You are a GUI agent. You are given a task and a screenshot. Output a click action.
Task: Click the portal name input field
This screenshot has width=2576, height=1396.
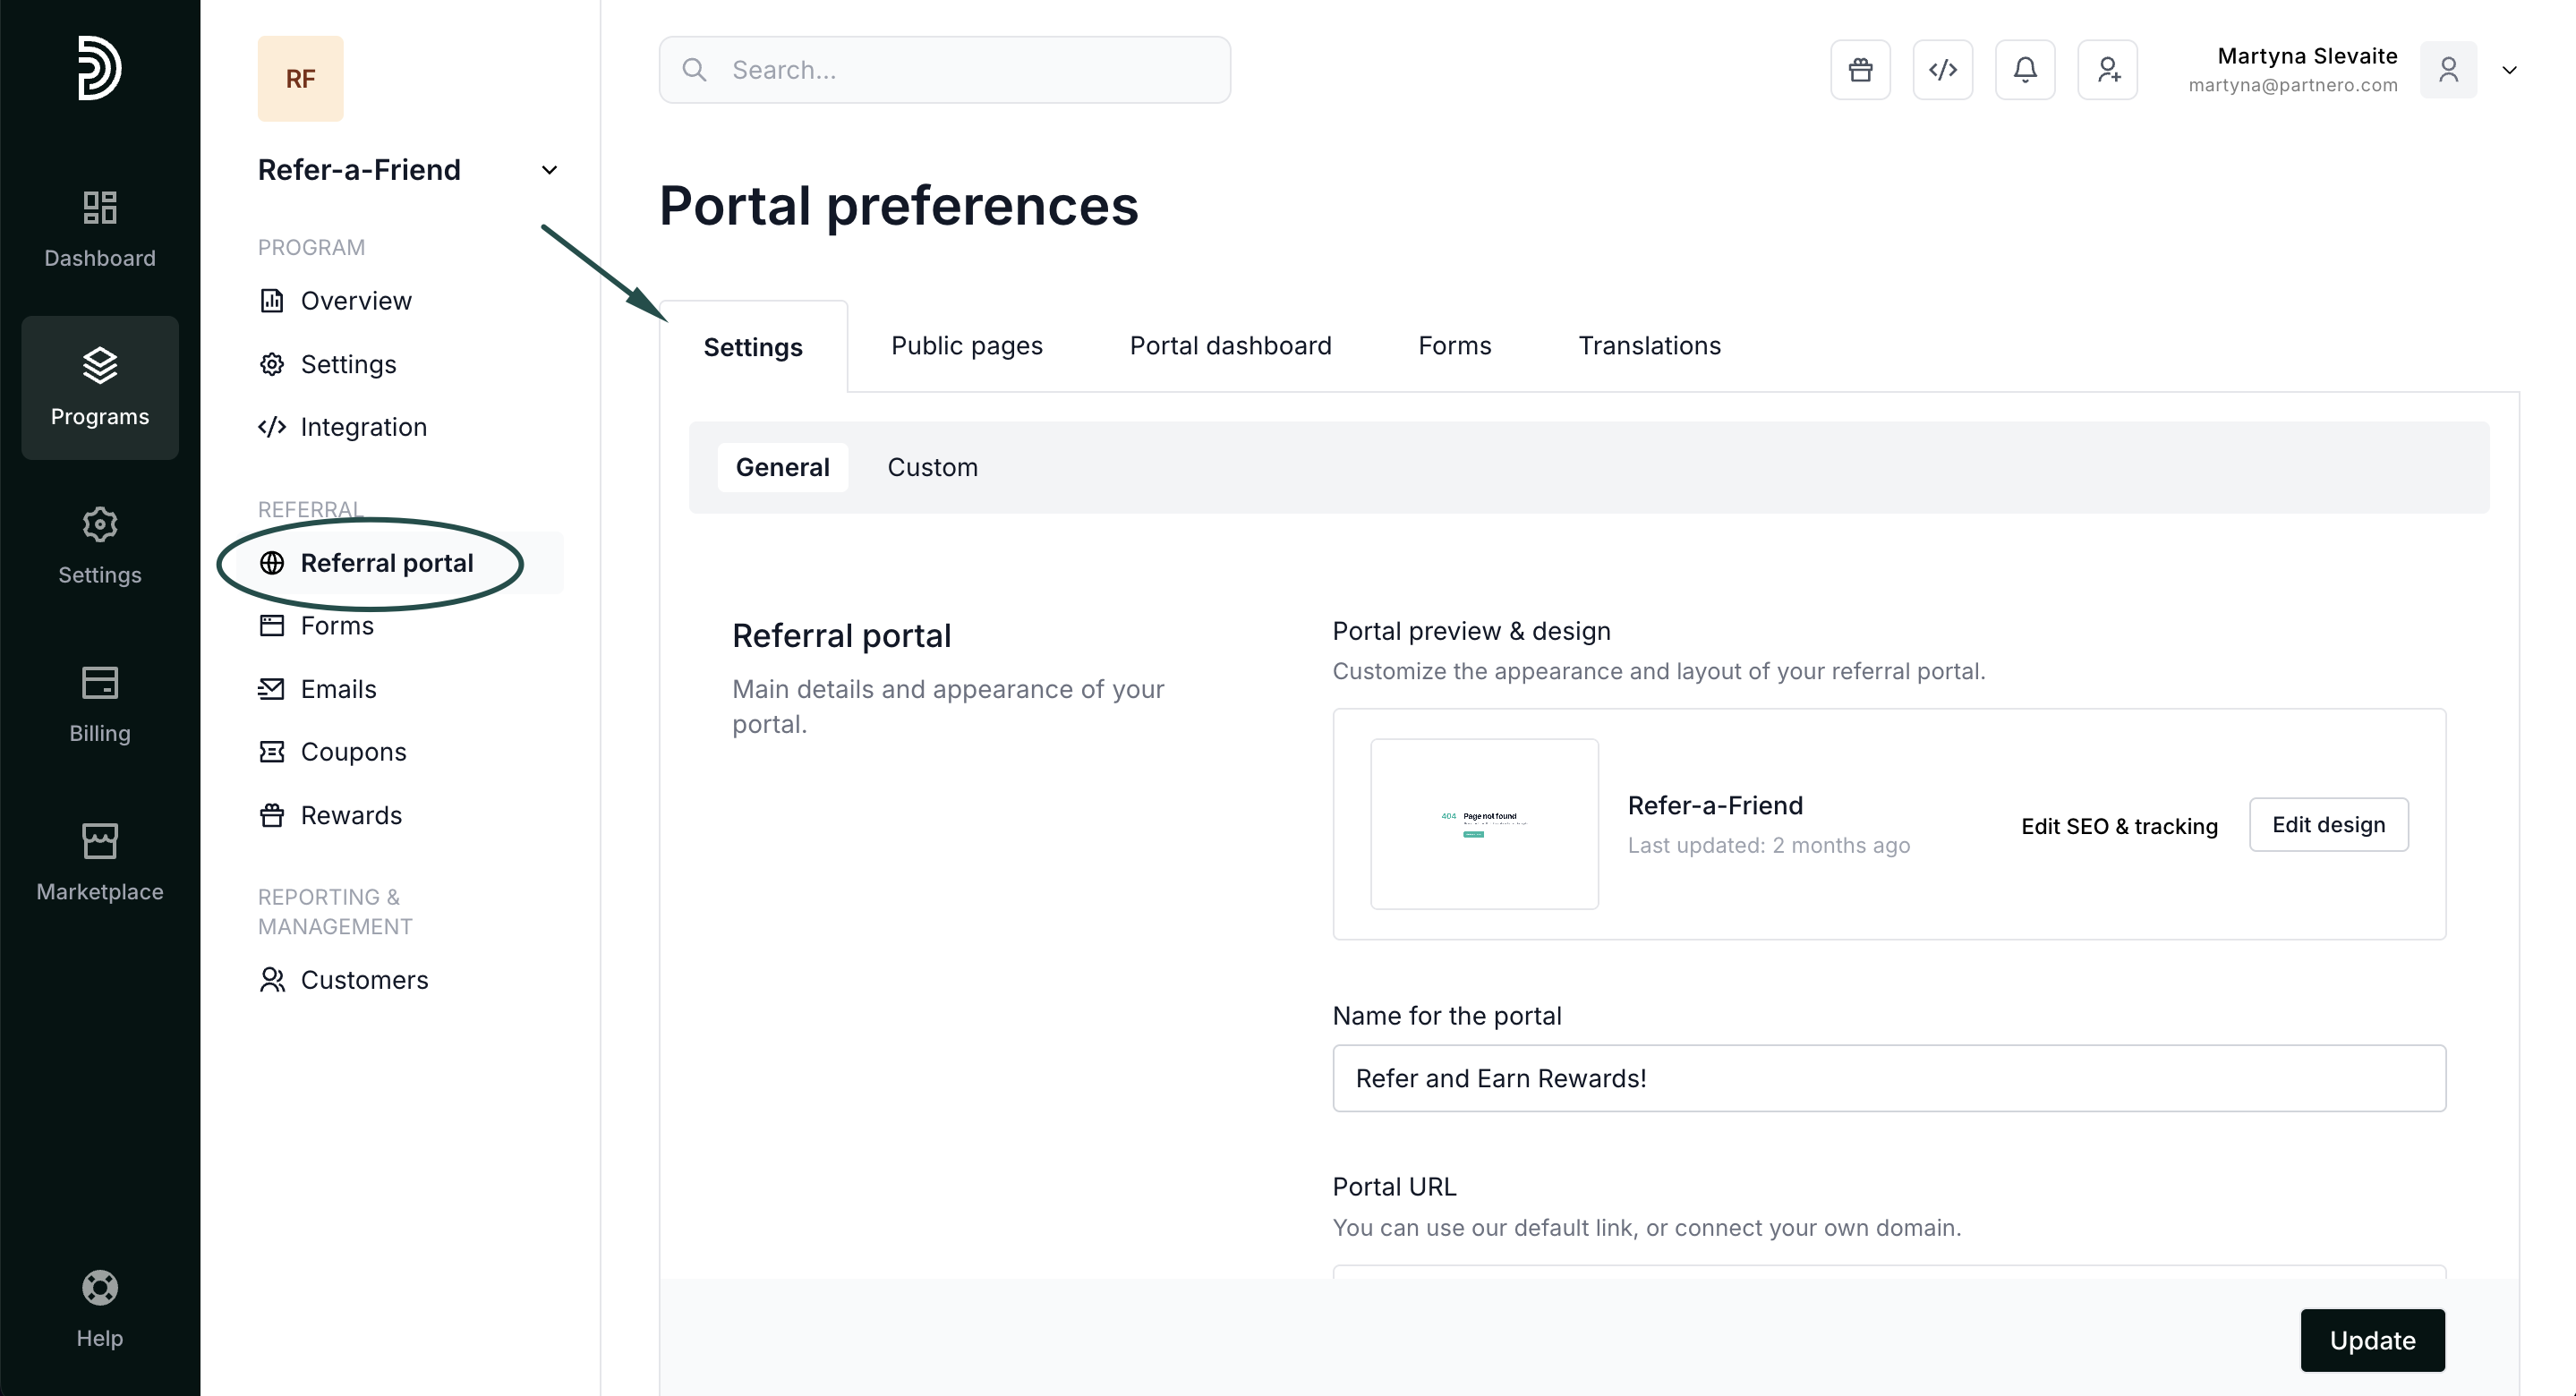click(x=1888, y=1078)
